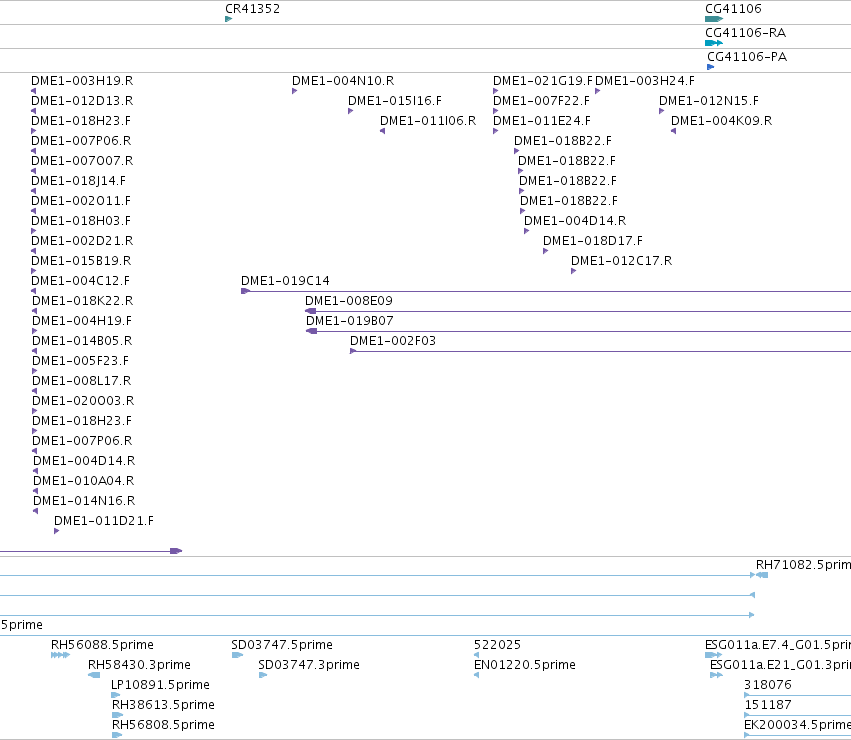The width and height of the screenshot is (851, 740).
Task: Select the CG41106 gene label
Action: pos(733,9)
